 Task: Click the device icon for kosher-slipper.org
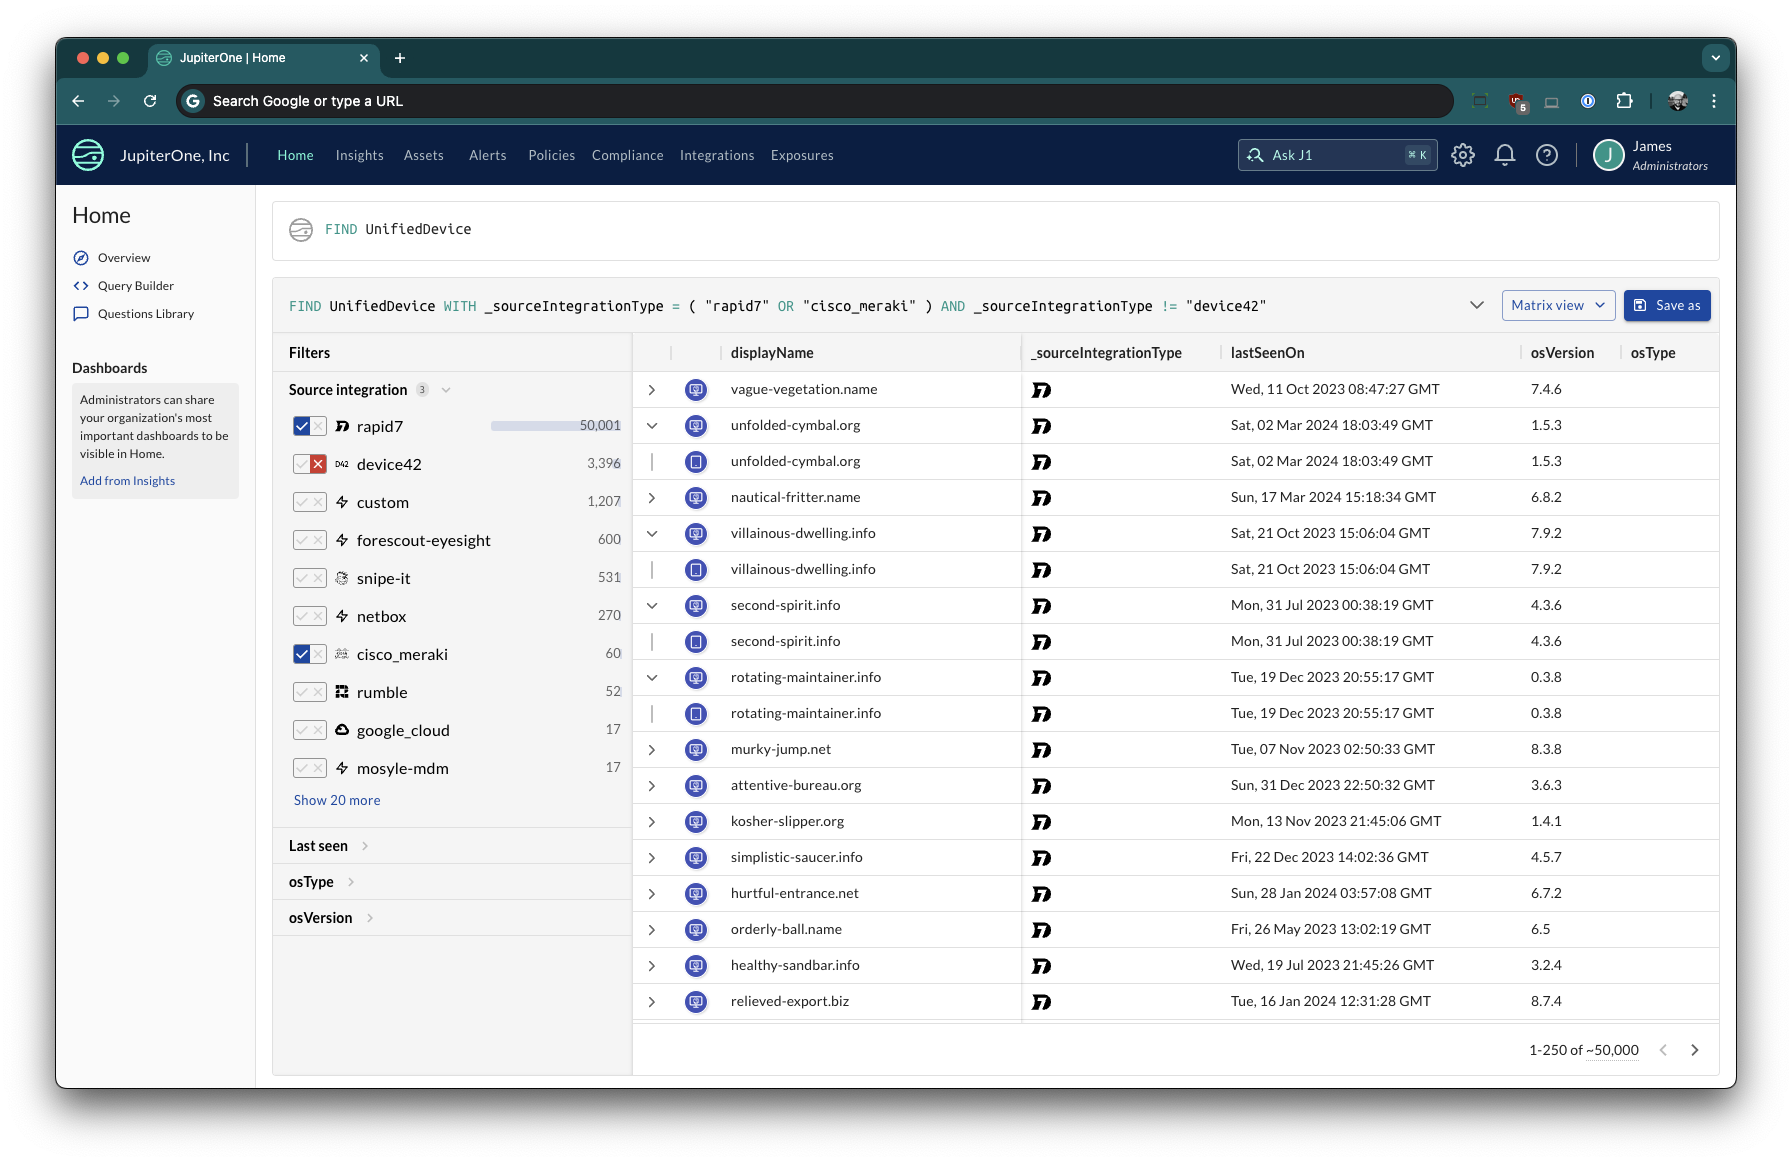(x=696, y=821)
